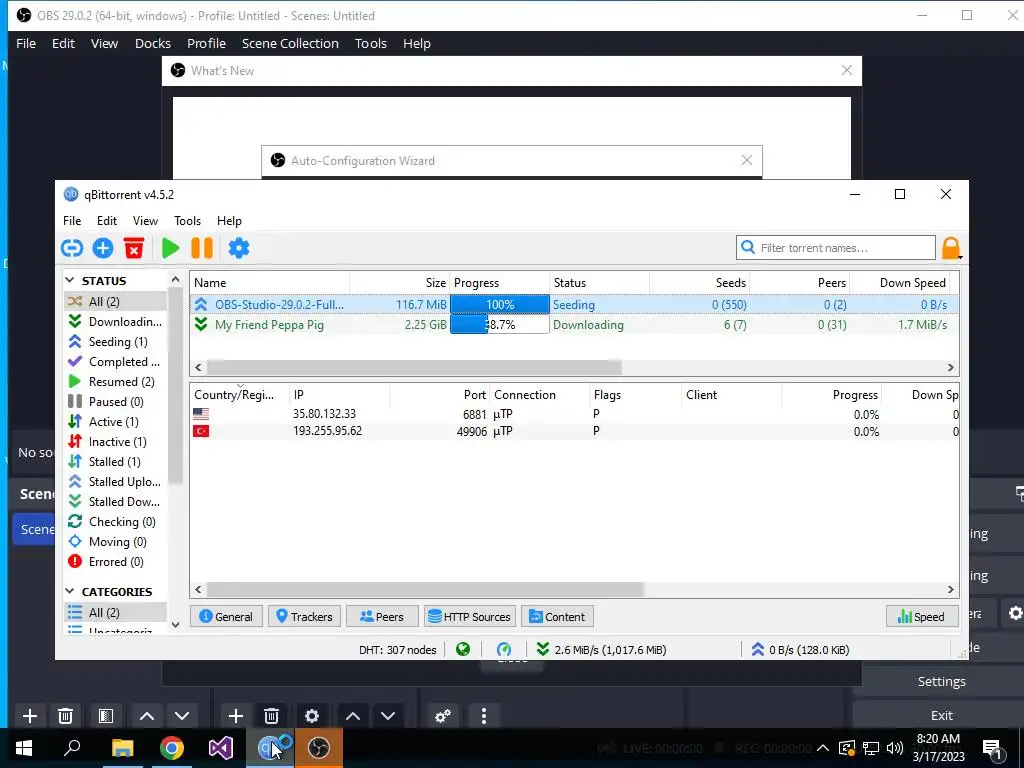Switch to the HTTP Sources tab
This screenshot has width=1024, height=768.
coord(470,616)
